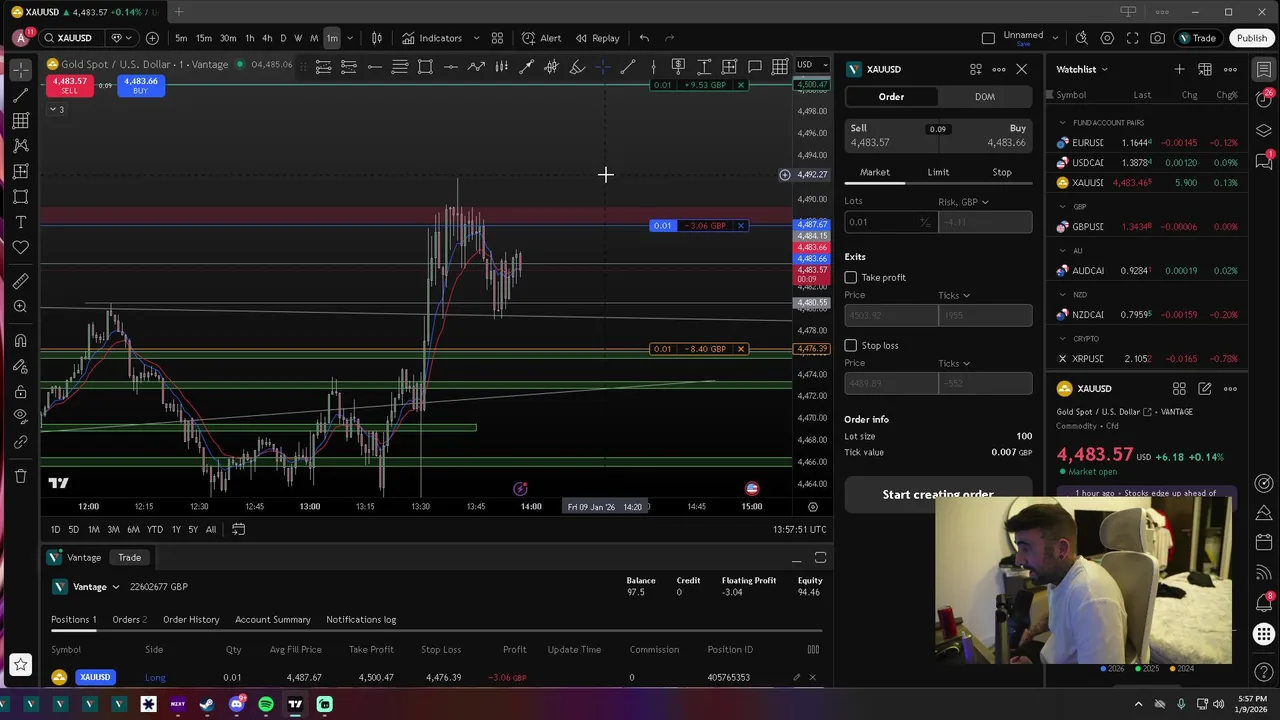The image size is (1280, 720).
Task: Open the Notifications log tab
Action: click(361, 620)
